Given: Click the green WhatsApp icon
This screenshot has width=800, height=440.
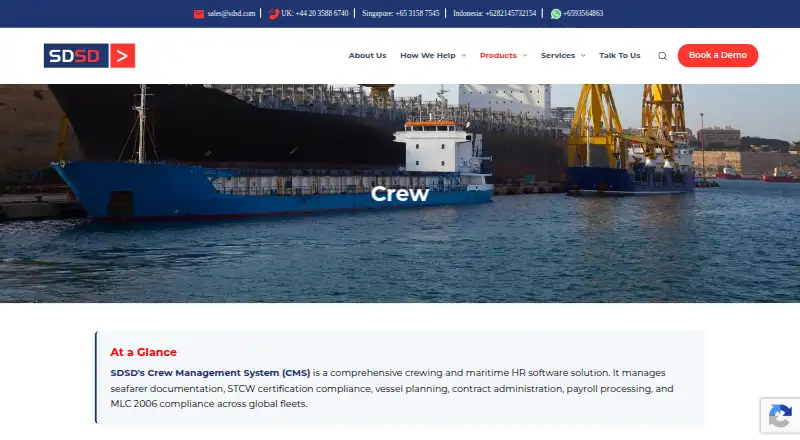Looking at the screenshot, I should pos(556,14).
